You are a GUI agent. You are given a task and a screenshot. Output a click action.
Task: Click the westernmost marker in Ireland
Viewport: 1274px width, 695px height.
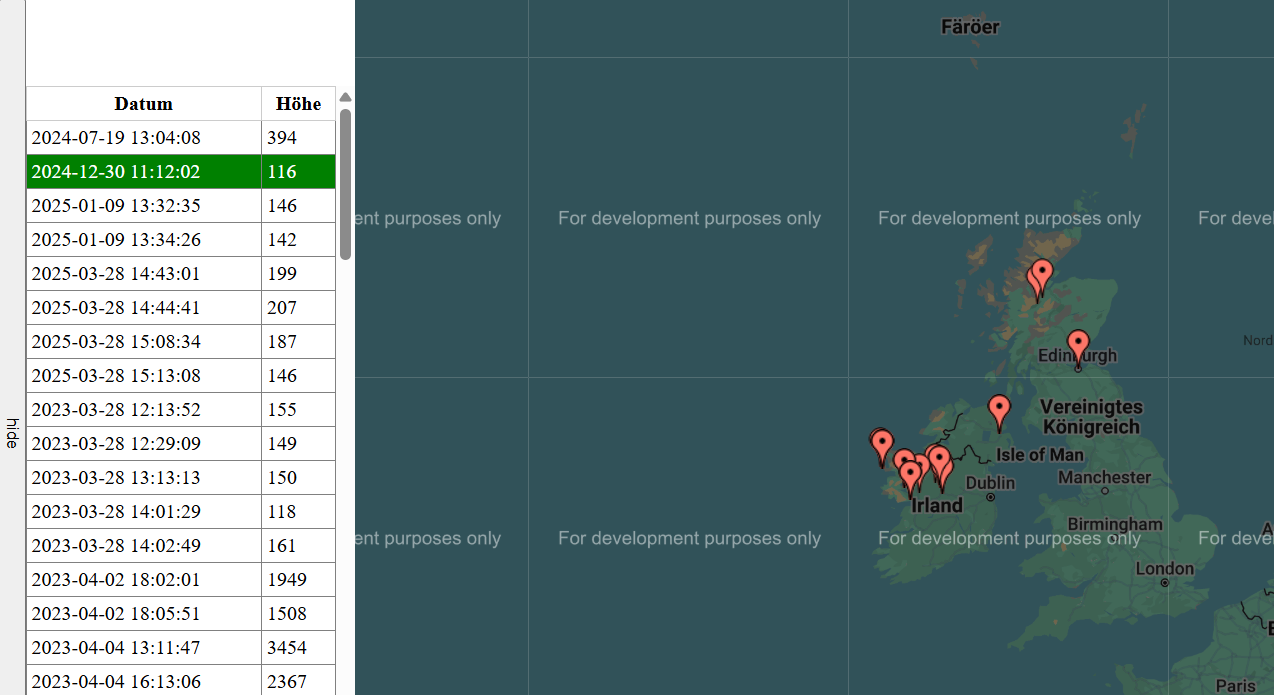pos(880,444)
